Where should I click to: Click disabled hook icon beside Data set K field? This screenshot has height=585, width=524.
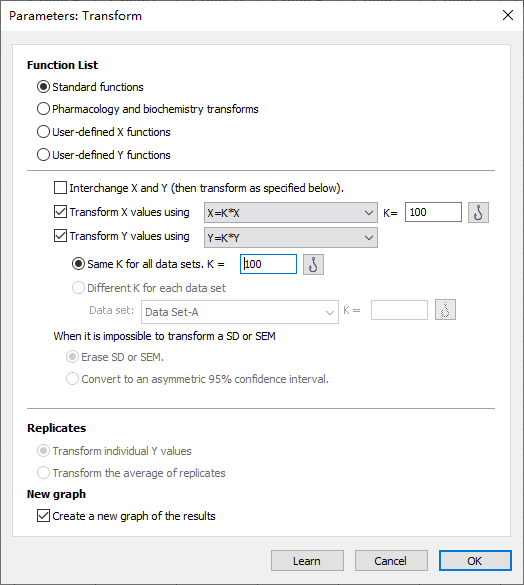pos(445,310)
